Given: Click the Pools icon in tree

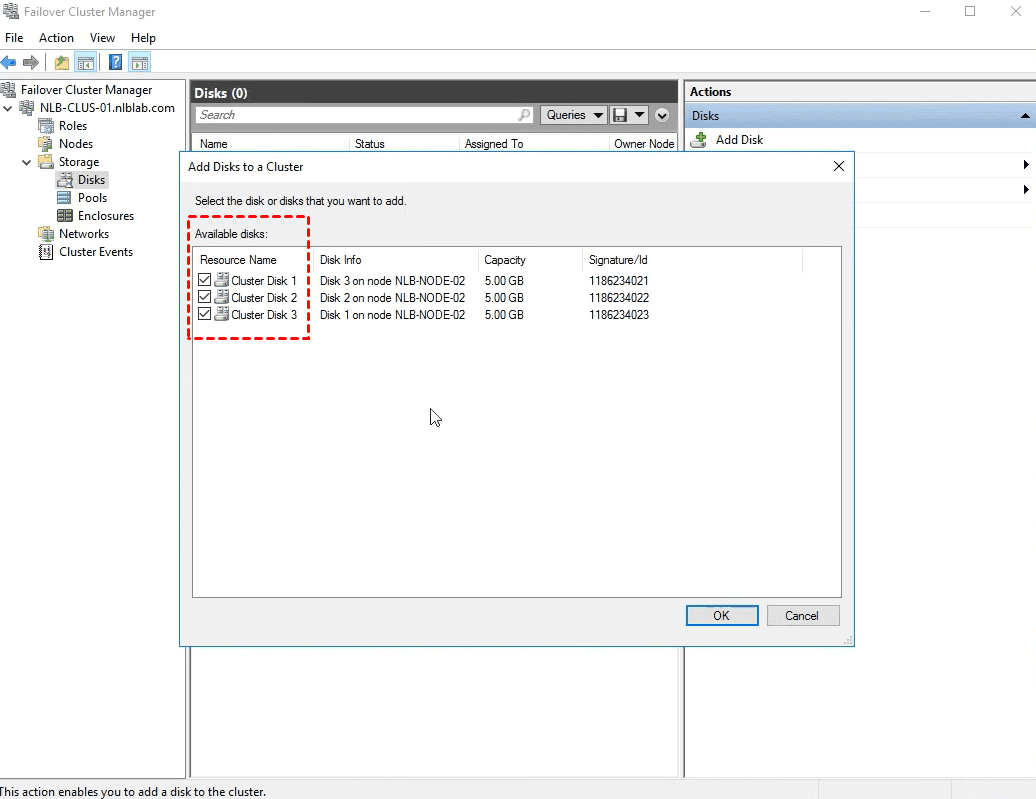Looking at the screenshot, I should [64, 198].
